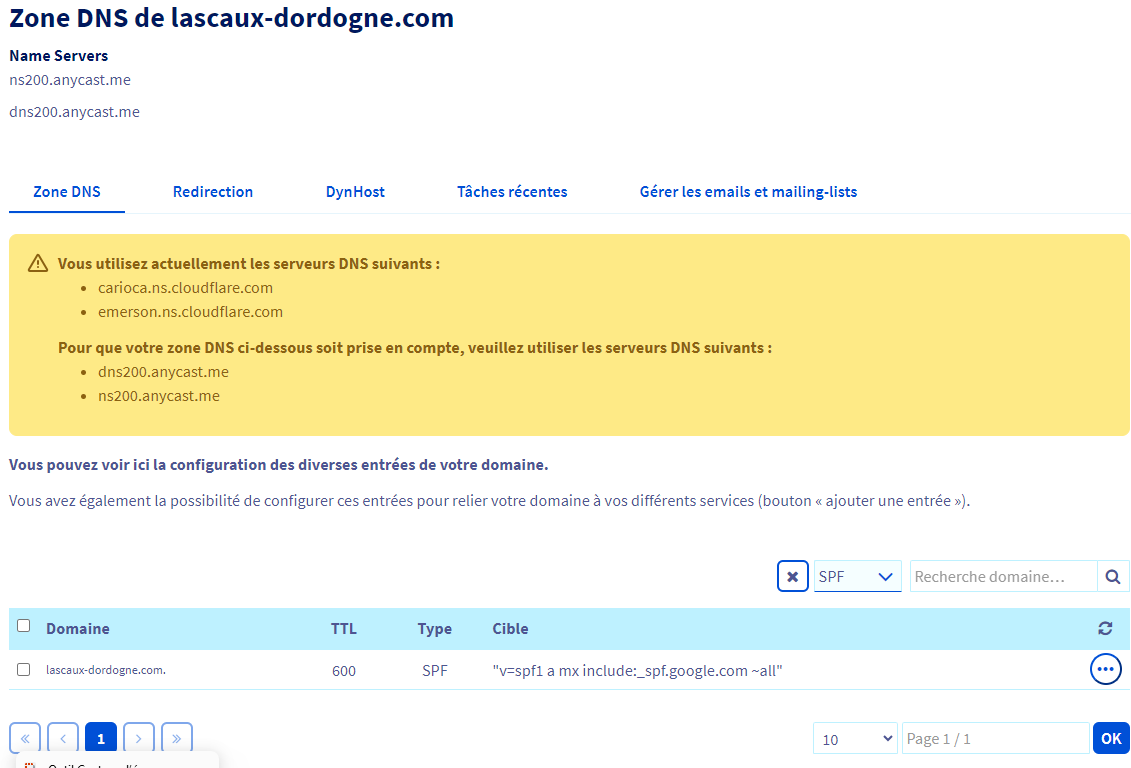Screen dimensions: 1131x768
Task: Go to the next page arrow
Action: pos(139,738)
